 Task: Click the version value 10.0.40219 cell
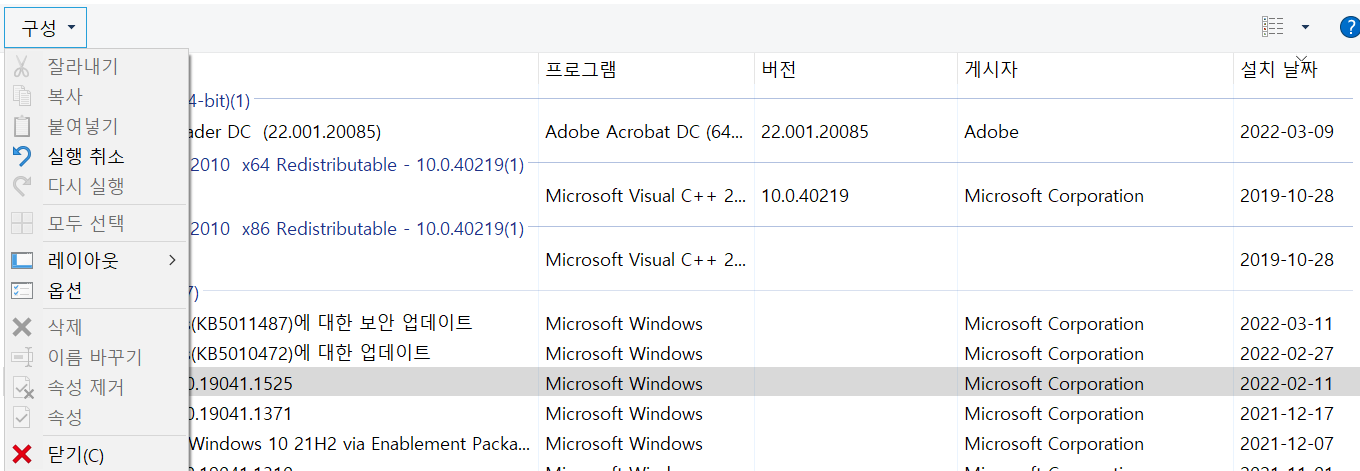click(805, 196)
